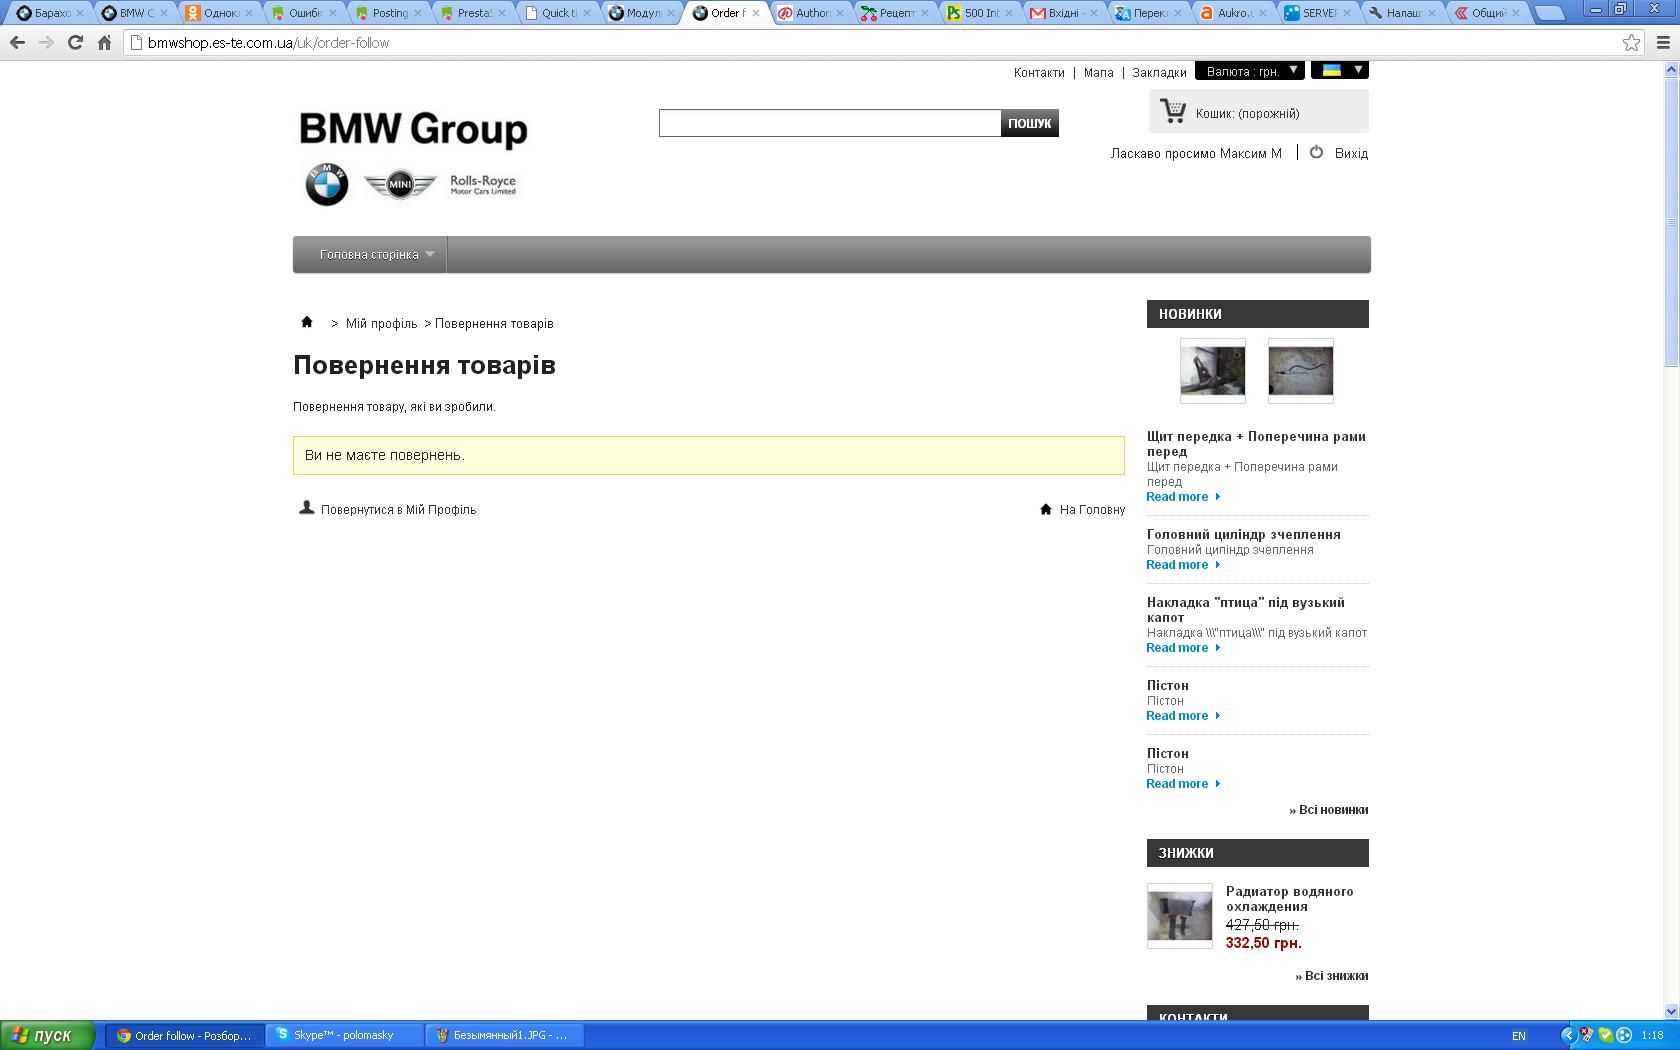The width and height of the screenshot is (1680, 1050).
Task: Open the Радиатор discount product thumbnail
Action: pos(1180,915)
